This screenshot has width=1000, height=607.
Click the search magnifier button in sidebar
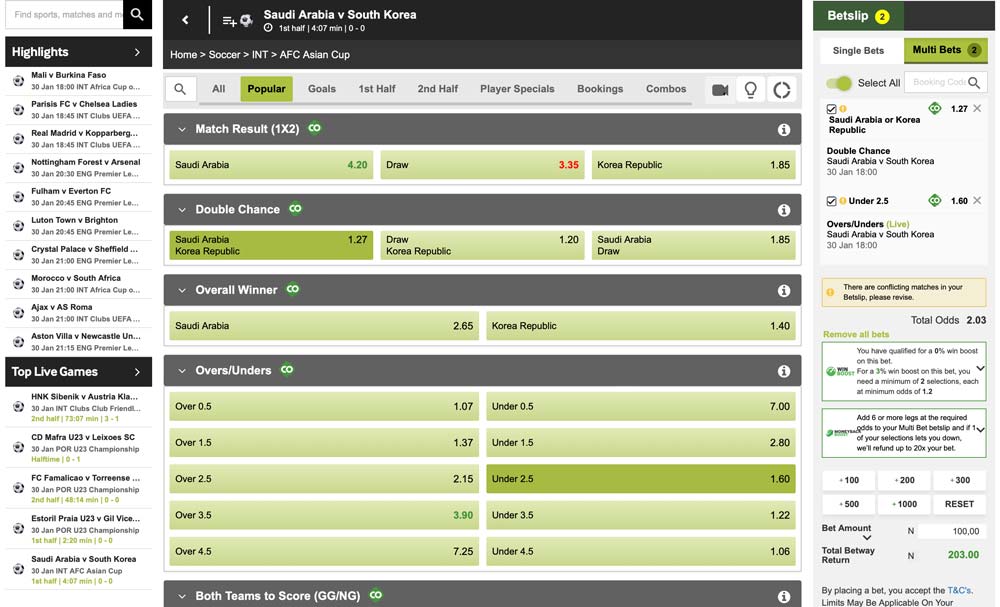[137, 14]
